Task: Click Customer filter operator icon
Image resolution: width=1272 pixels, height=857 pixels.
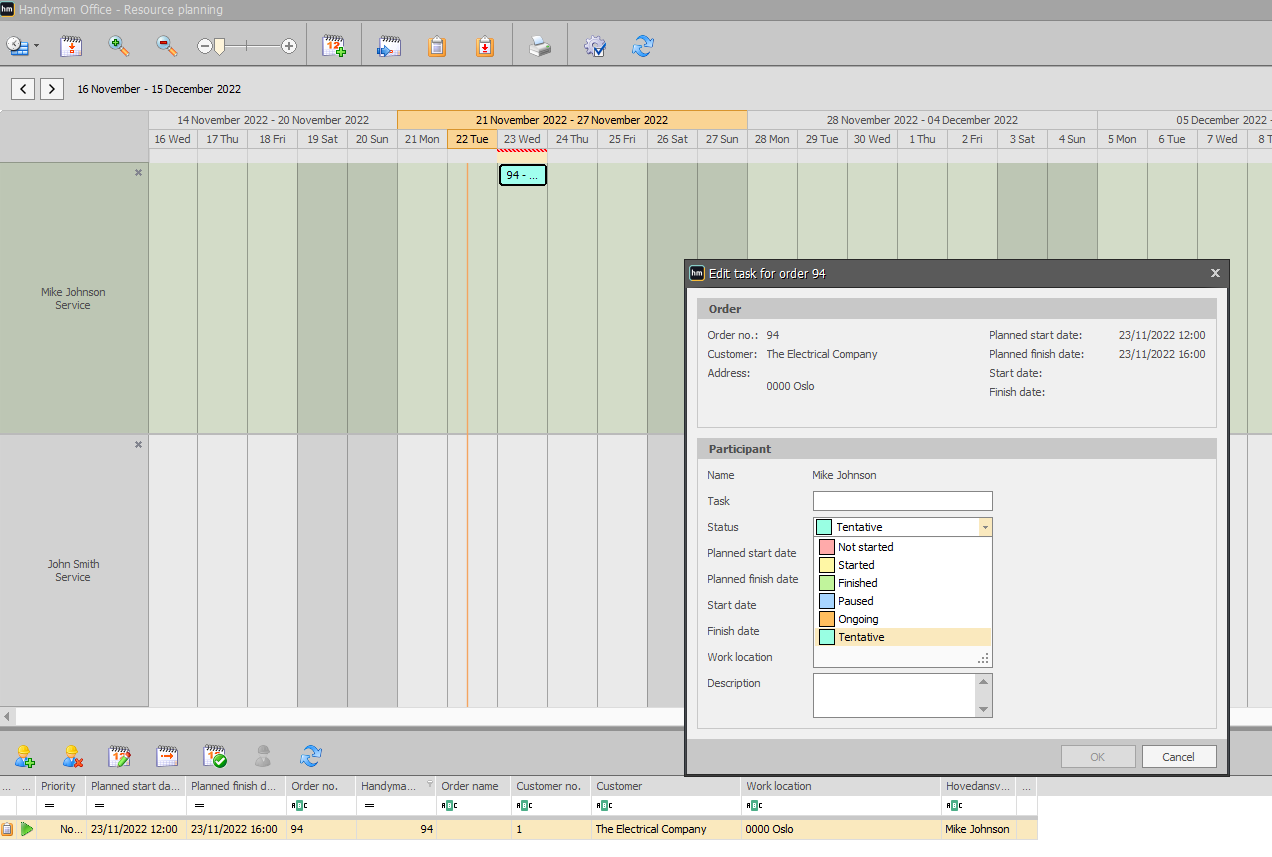Action: (604, 805)
